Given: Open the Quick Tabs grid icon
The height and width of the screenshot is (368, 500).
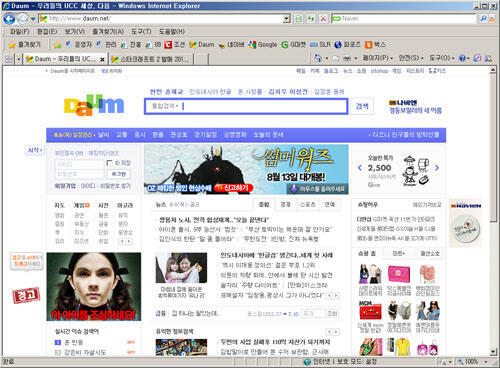Looking at the screenshot, I should (9, 59).
